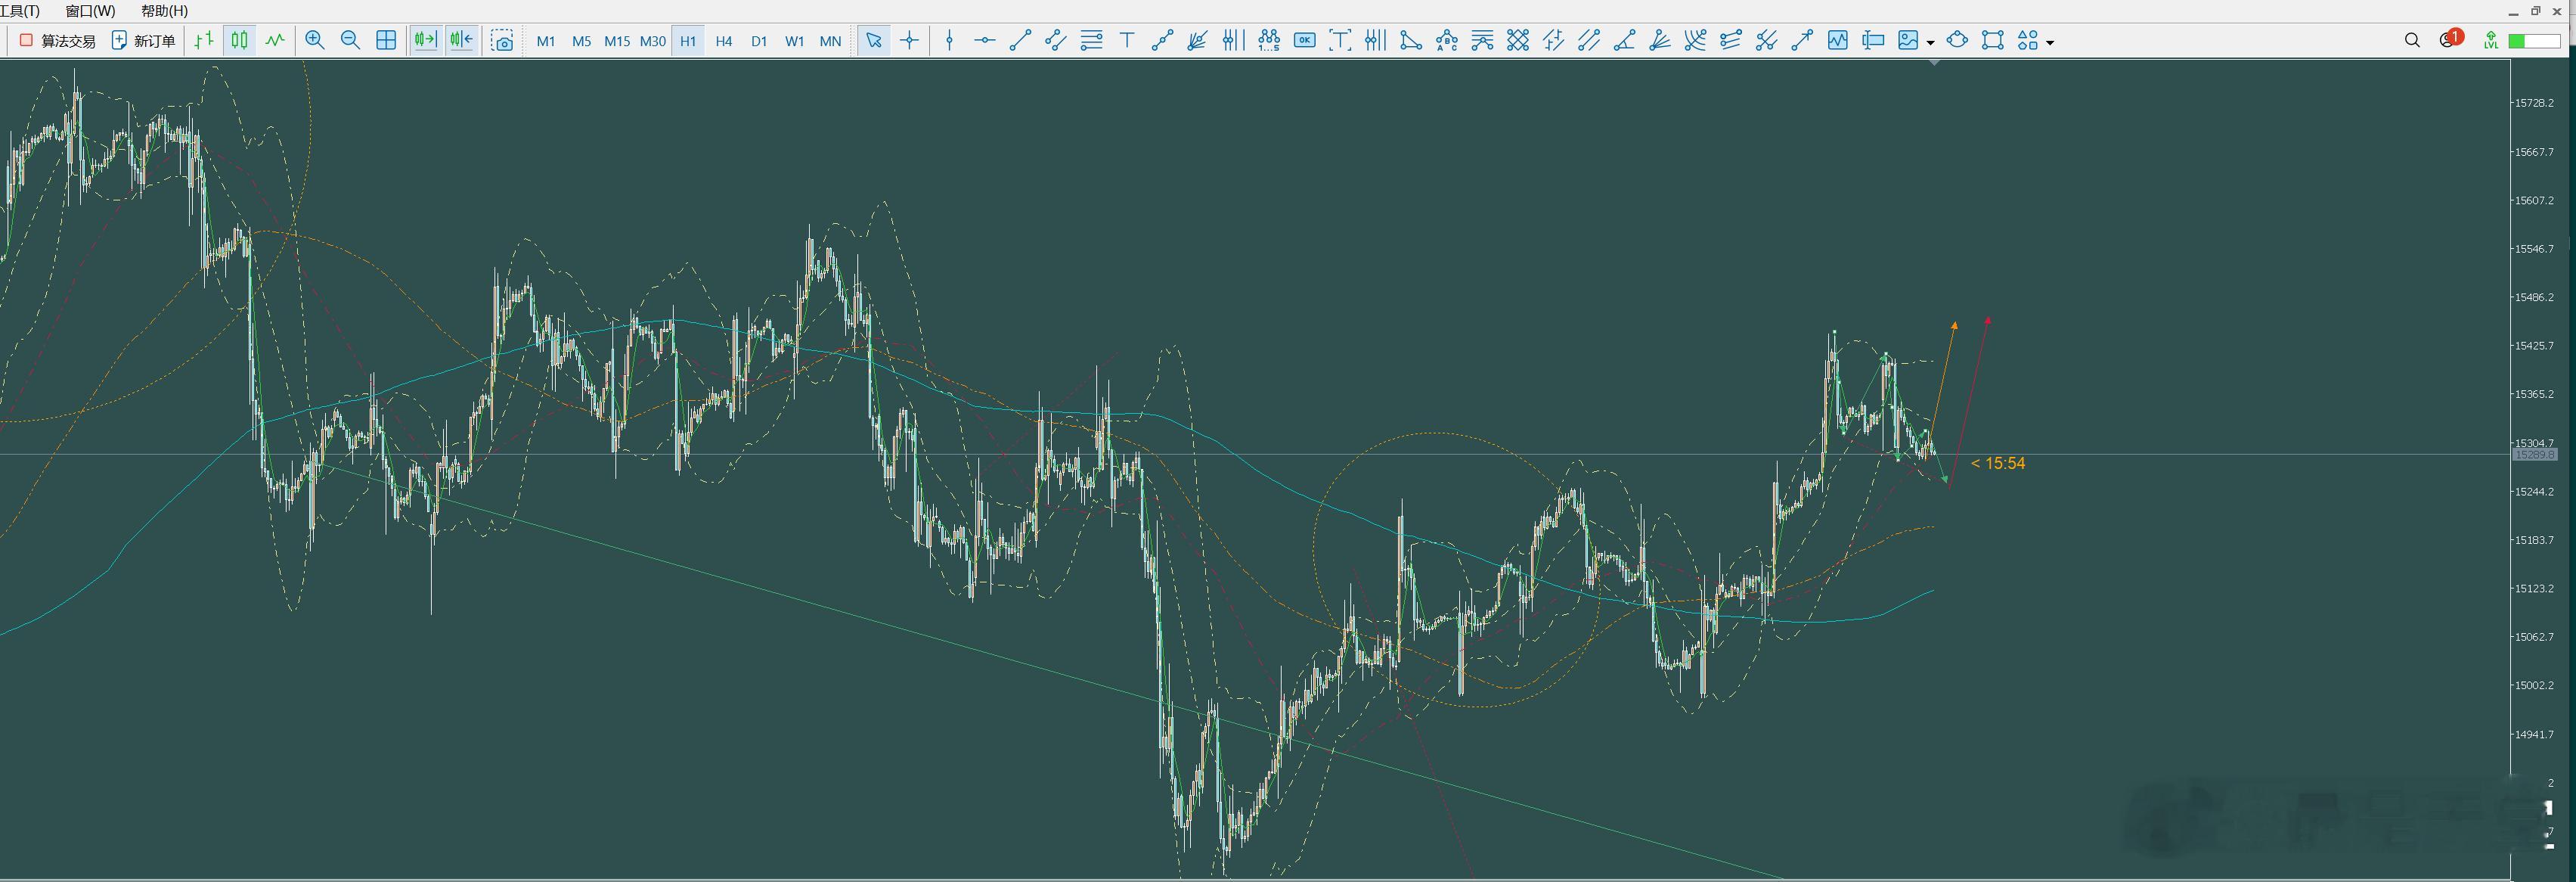Switch to the H4 timeframe

[x=723, y=41]
